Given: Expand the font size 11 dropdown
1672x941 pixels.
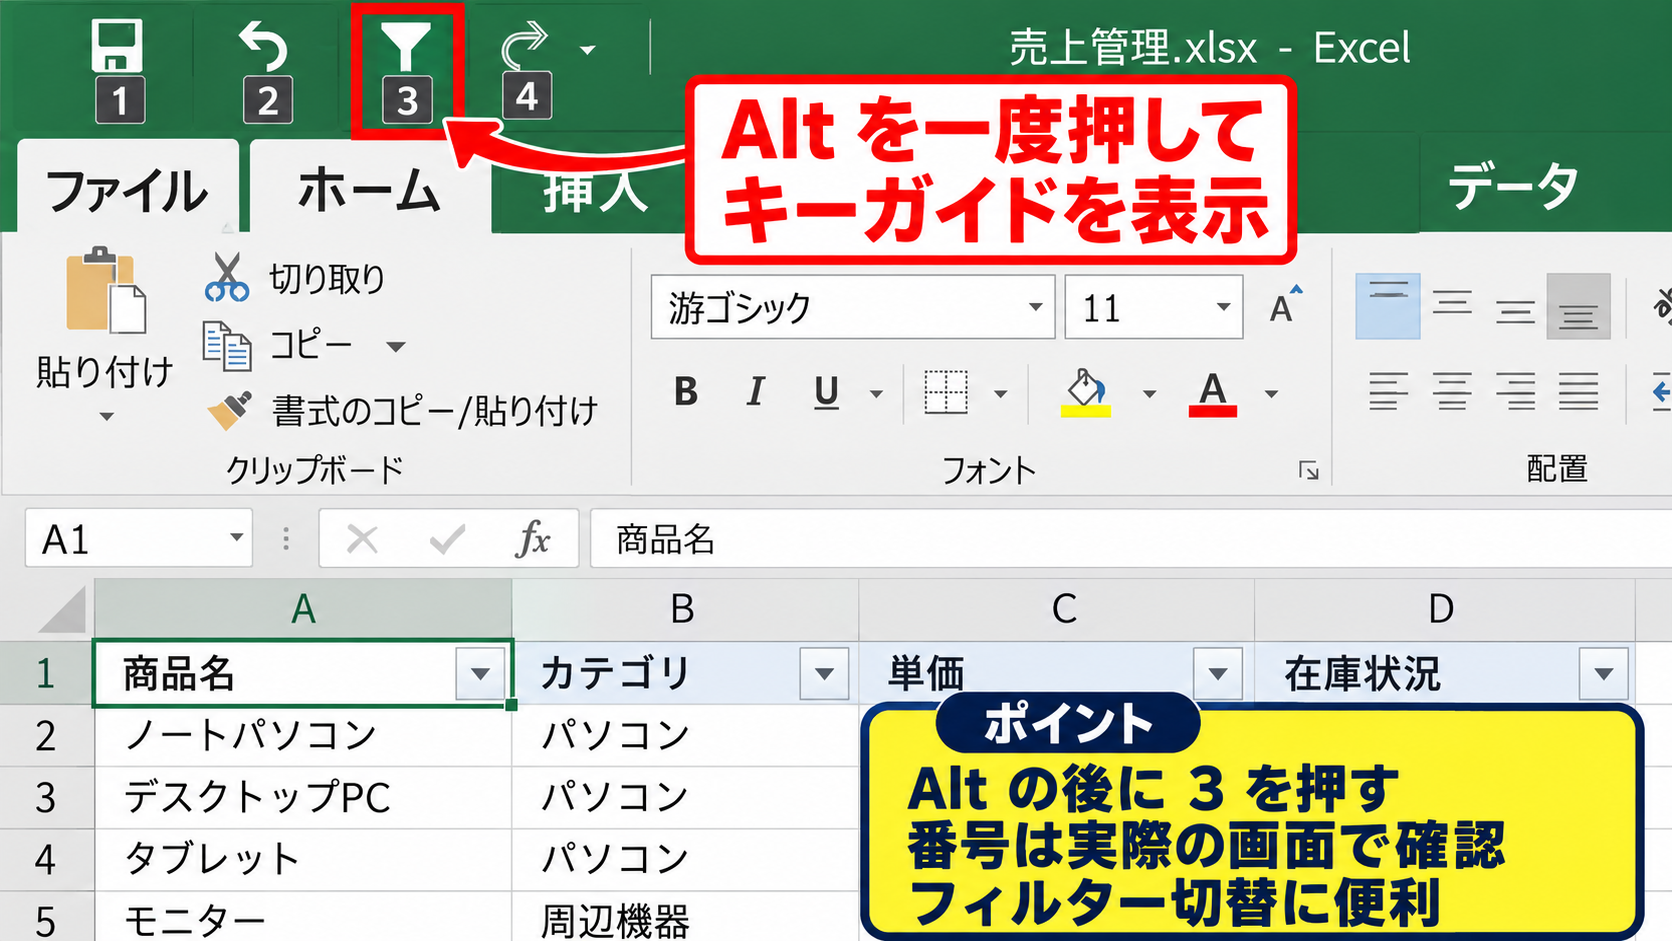Looking at the screenshot, I should click(1223, 307).
